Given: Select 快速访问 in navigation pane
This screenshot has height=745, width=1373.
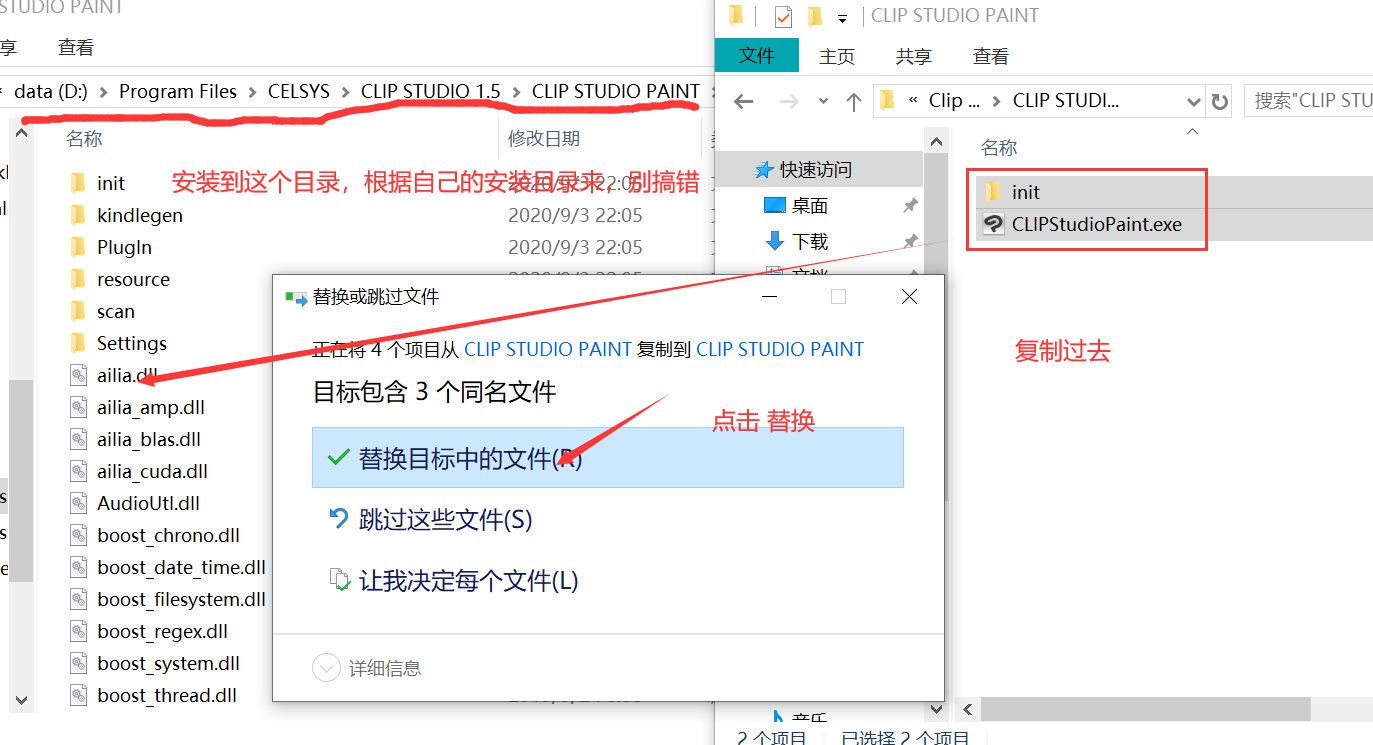Looking at the screenshot, I should pos(816,170).
